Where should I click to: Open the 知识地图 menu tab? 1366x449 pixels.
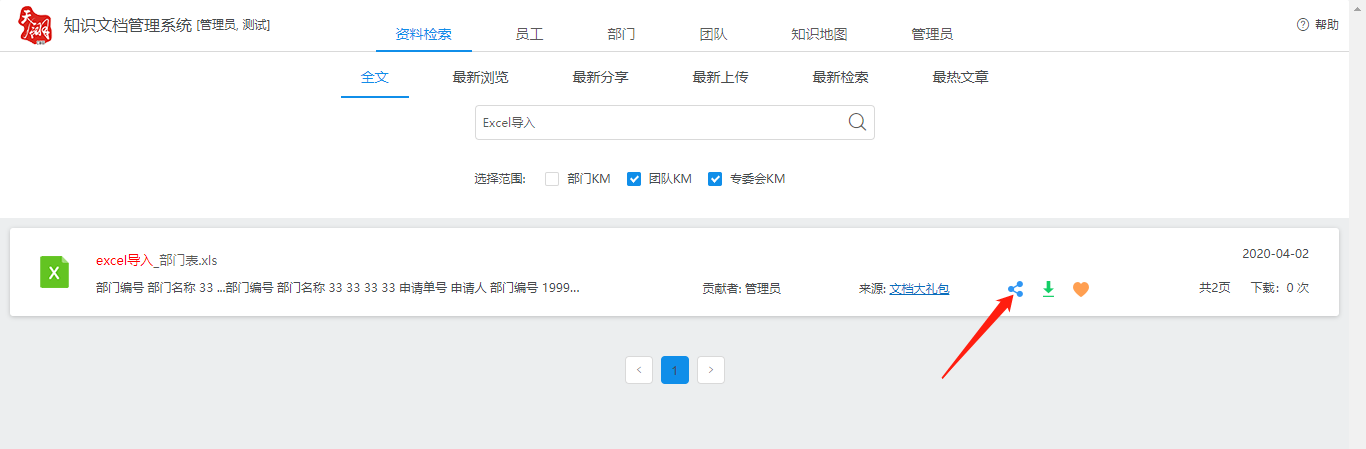tap(819, 34)
